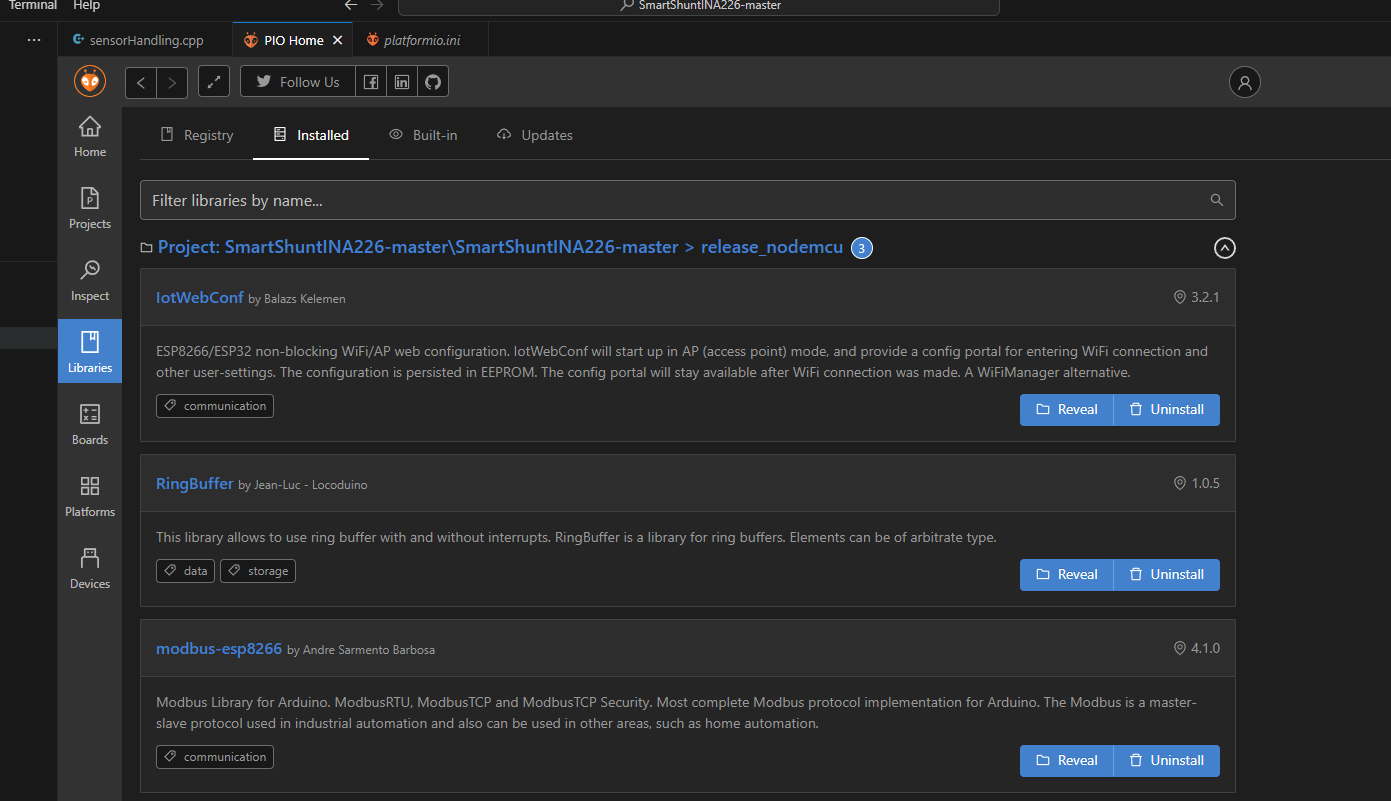Viewport: 1391px width, 801px height.
Task: Reveal the IotWebConf library folder
Action: click(1066, 409)
